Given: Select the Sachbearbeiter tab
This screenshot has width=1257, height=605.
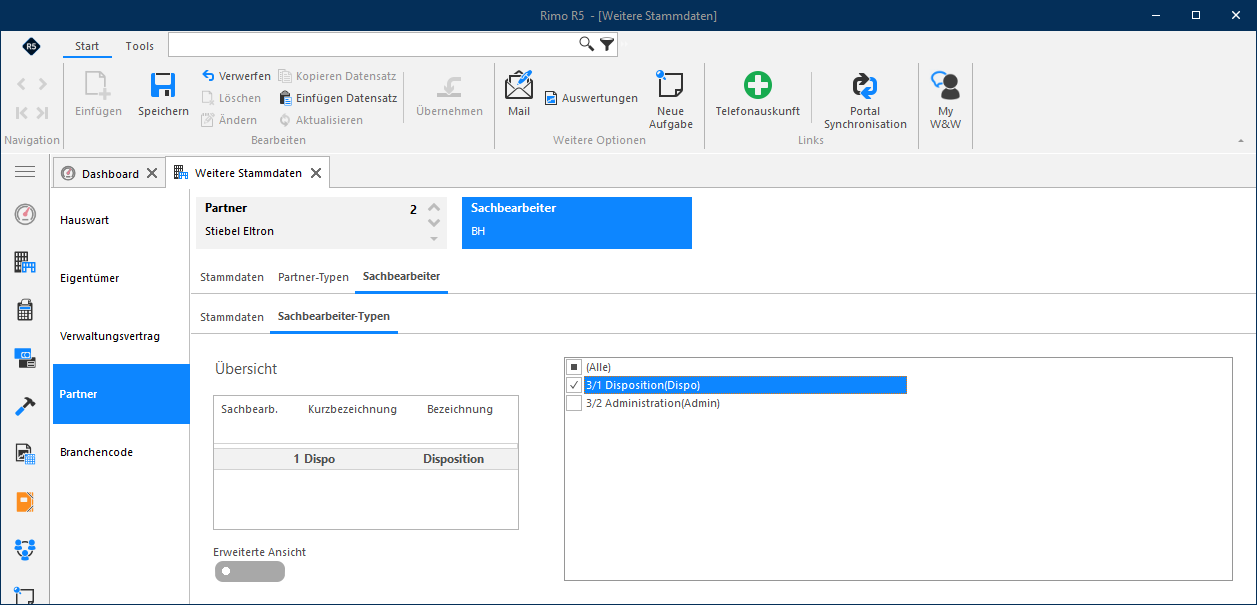Looking at the screenshot, I should pyautogui.click(x=401, y=276).
